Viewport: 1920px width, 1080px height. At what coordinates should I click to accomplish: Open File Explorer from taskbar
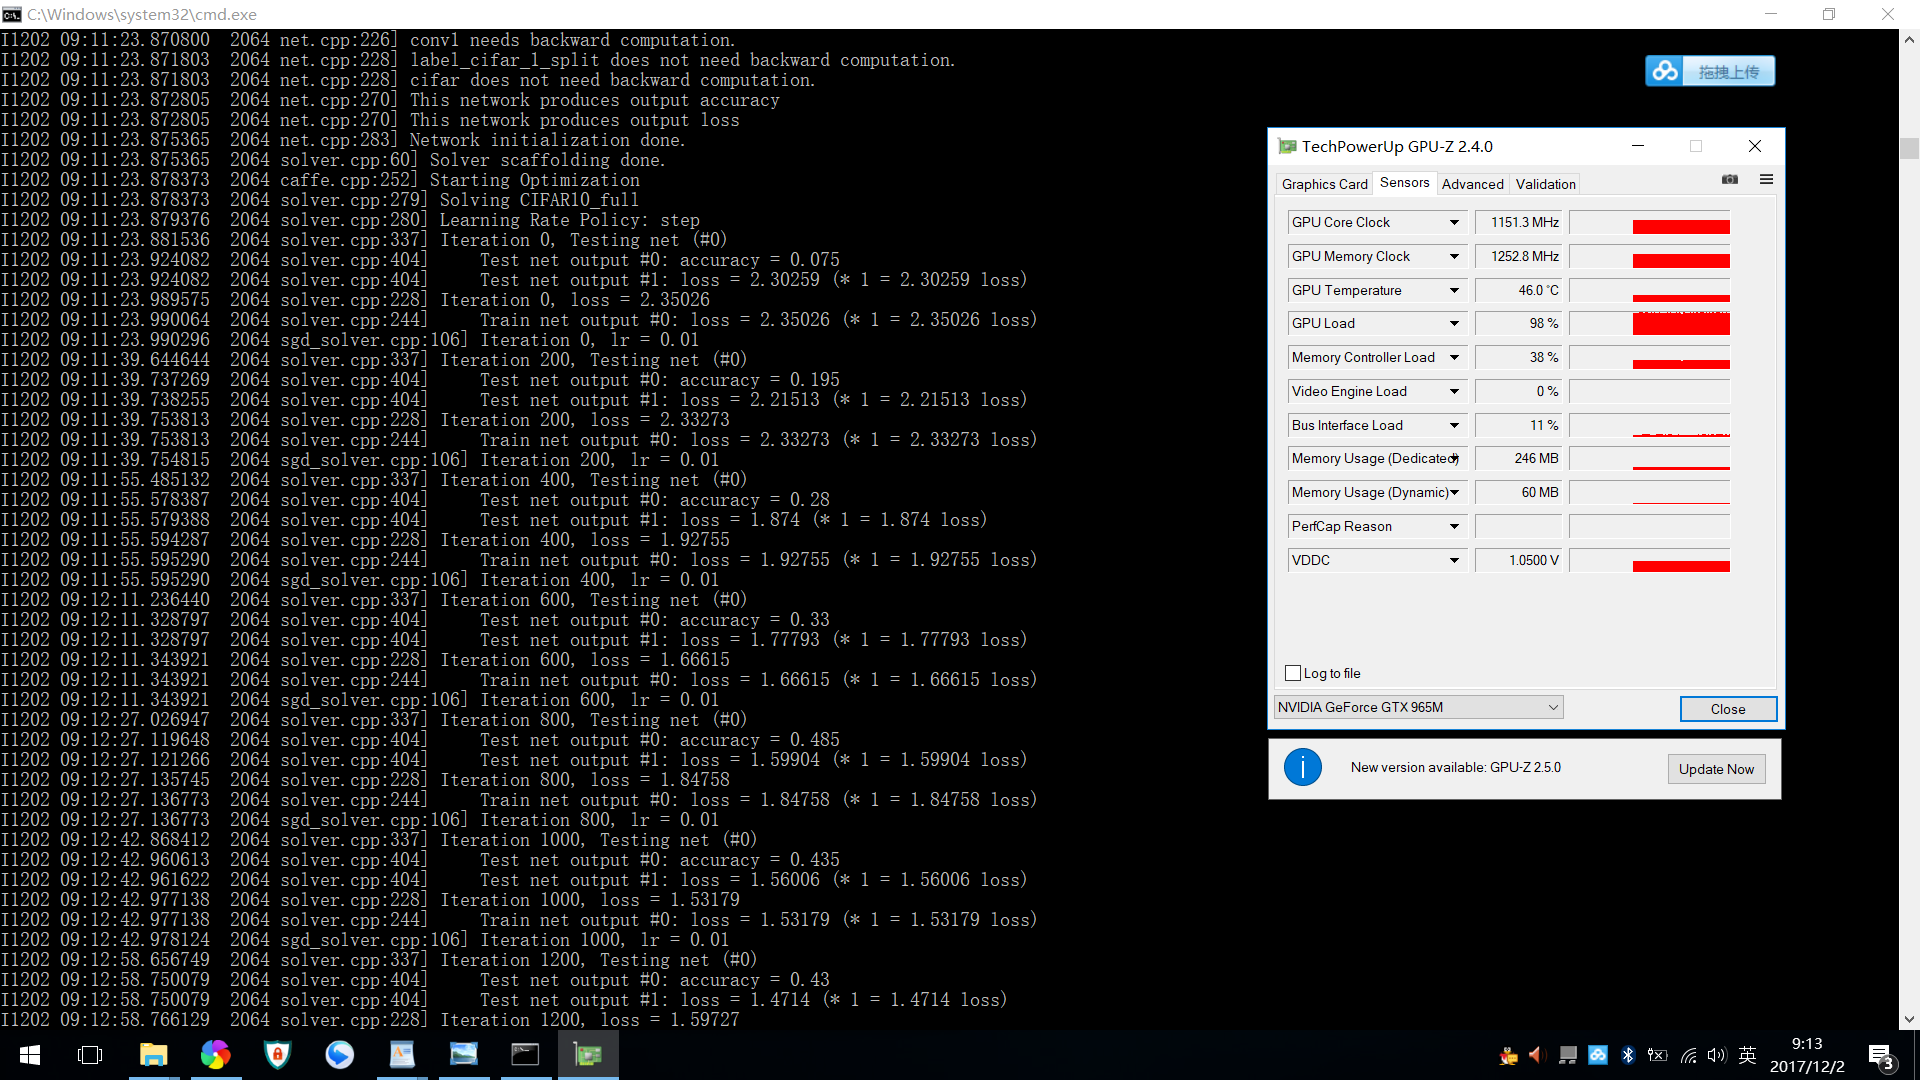click(x=153, y=1055)
